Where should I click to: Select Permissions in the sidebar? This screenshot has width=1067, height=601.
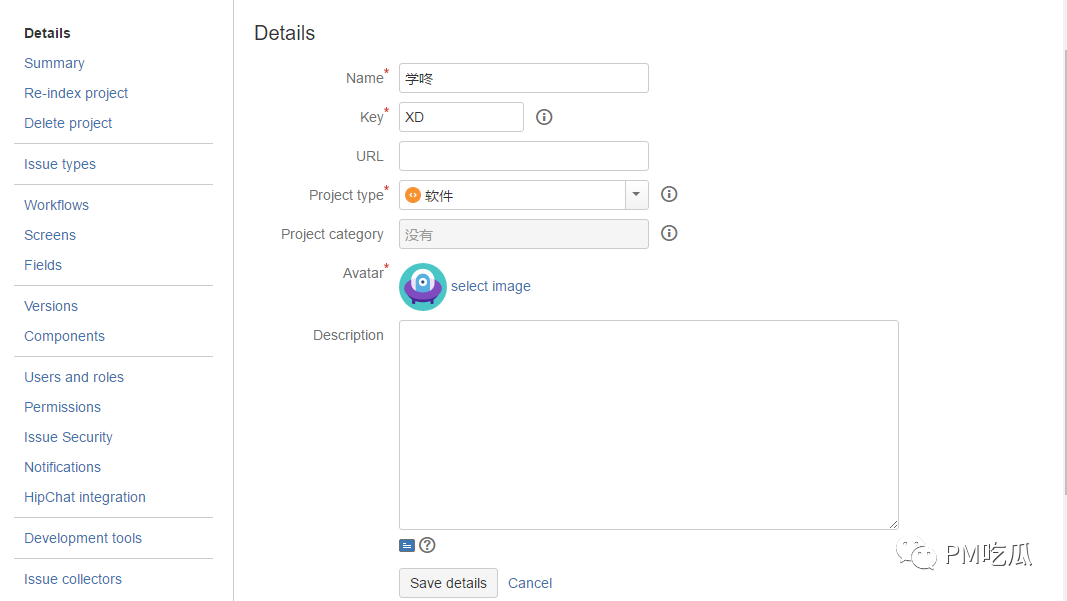coord(62,407)
